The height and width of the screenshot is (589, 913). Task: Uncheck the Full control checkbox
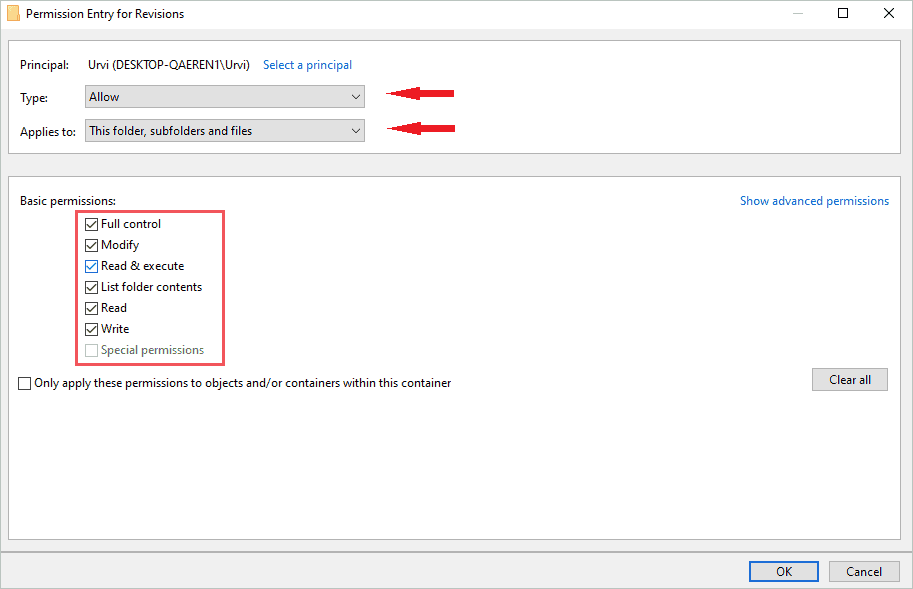[92, 224]
